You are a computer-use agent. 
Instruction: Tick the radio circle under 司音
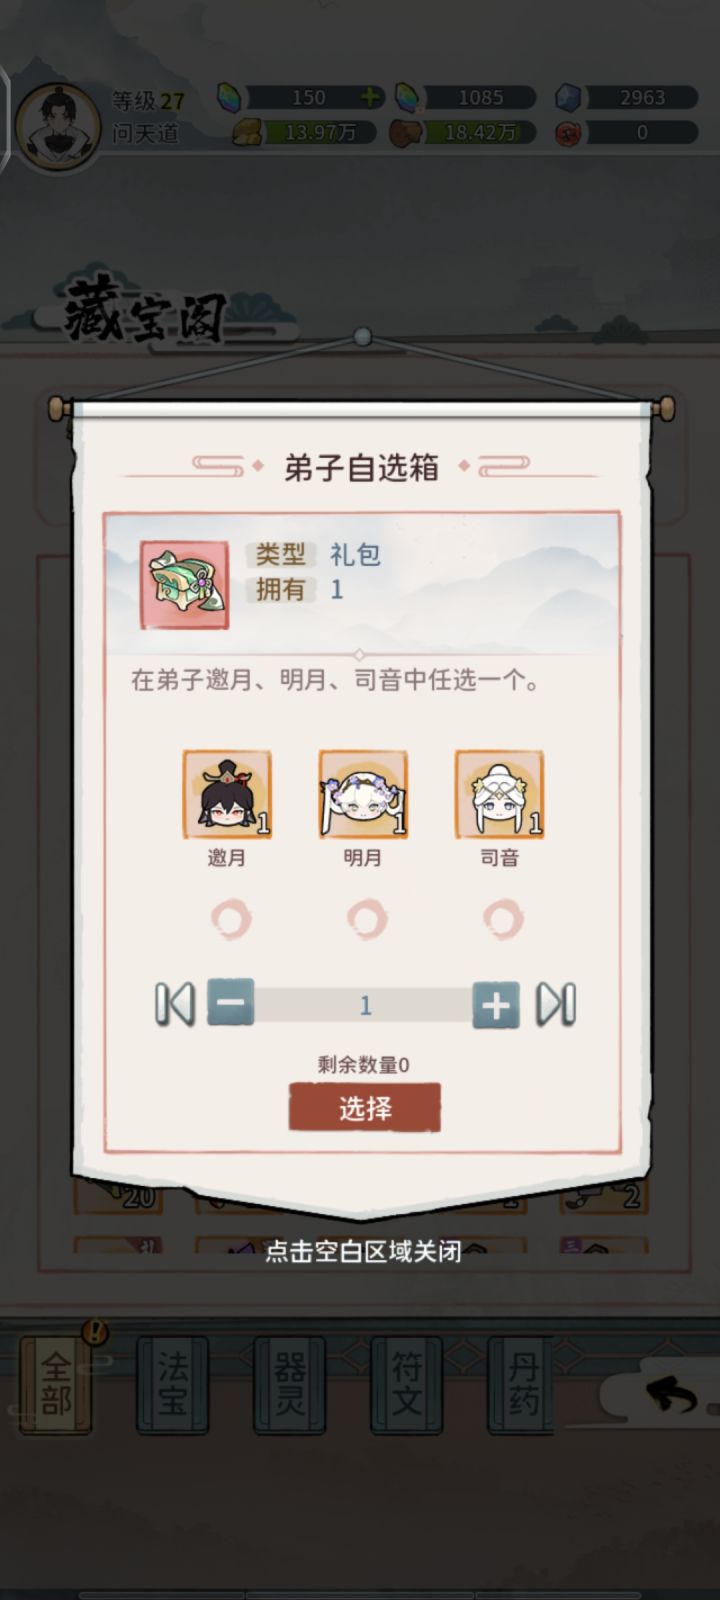pyautogui.click(x=503, y=919)
